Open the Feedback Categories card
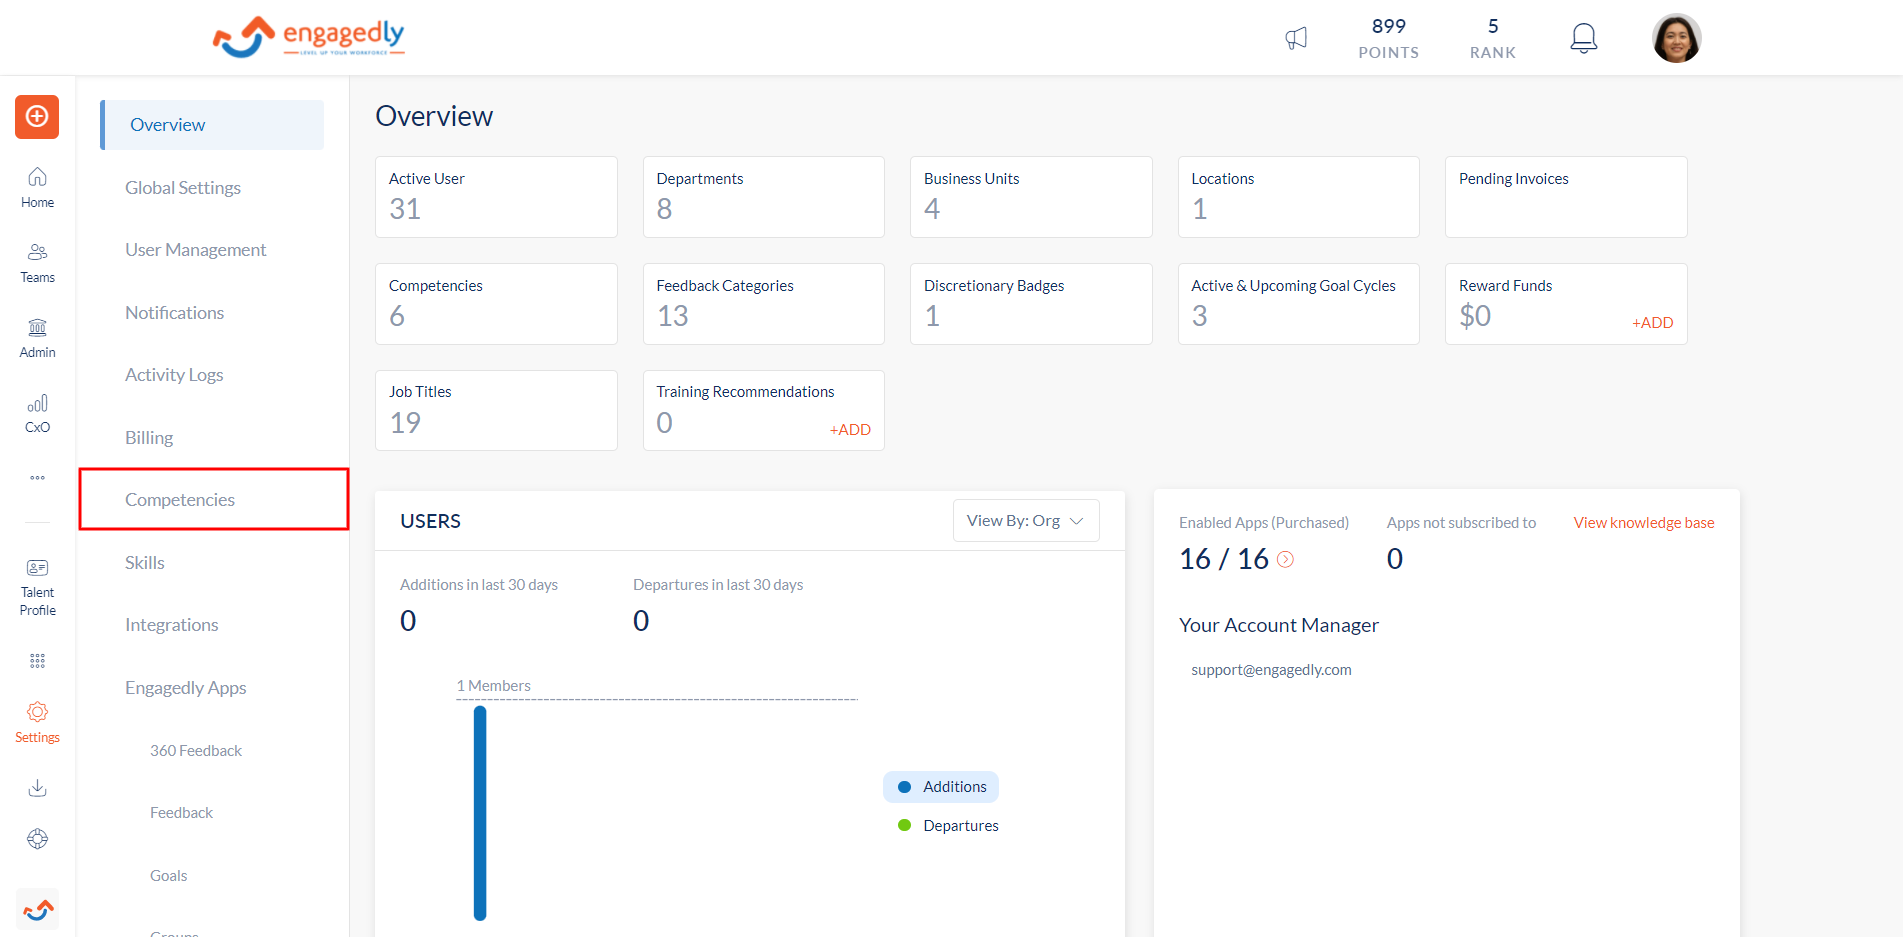 764,304
